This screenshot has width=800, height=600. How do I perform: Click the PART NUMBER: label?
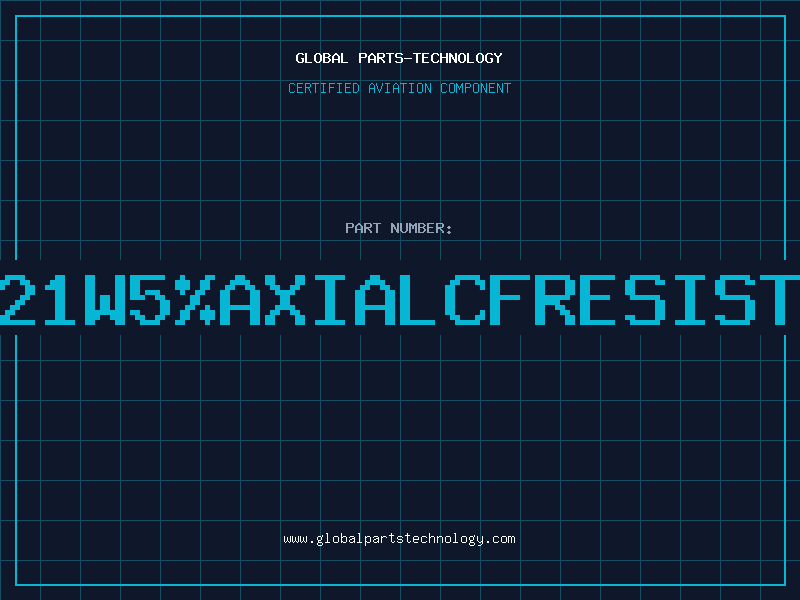click(x=399, y=228)
